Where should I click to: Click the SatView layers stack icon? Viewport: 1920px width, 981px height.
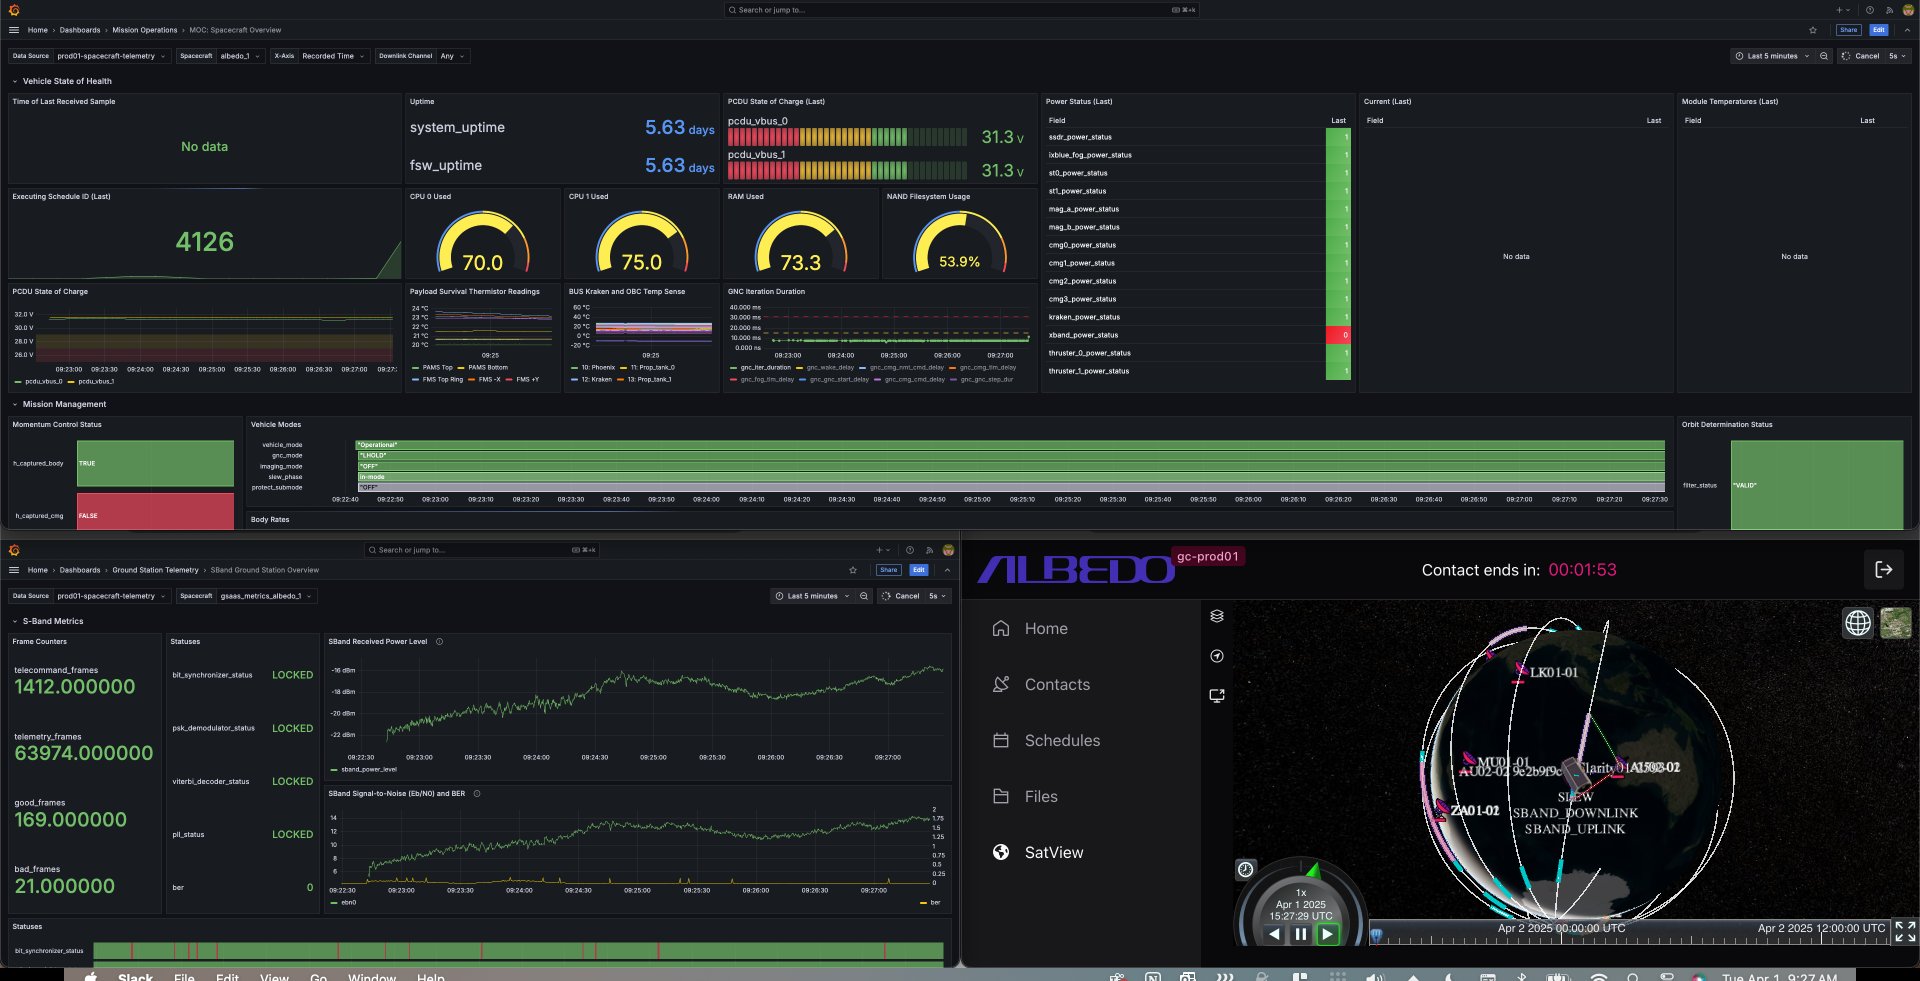(x=1217, y=616)
